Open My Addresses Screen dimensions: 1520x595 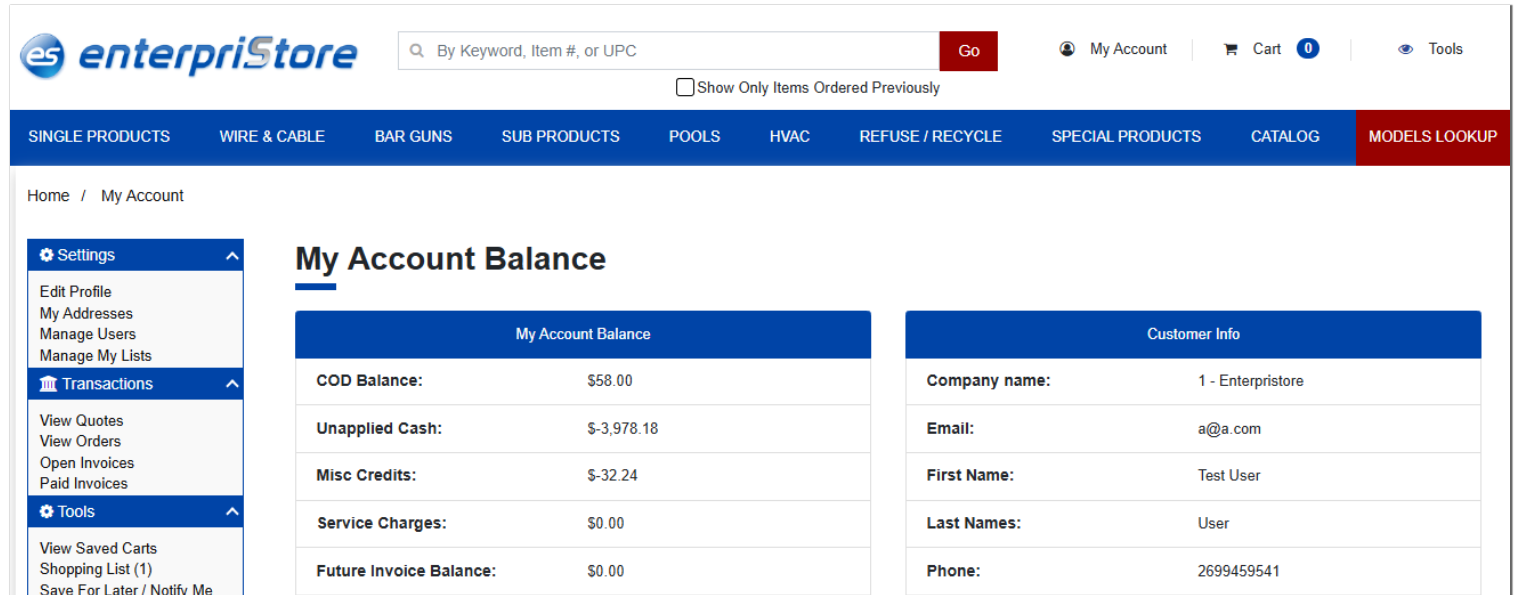coord(86,313)
